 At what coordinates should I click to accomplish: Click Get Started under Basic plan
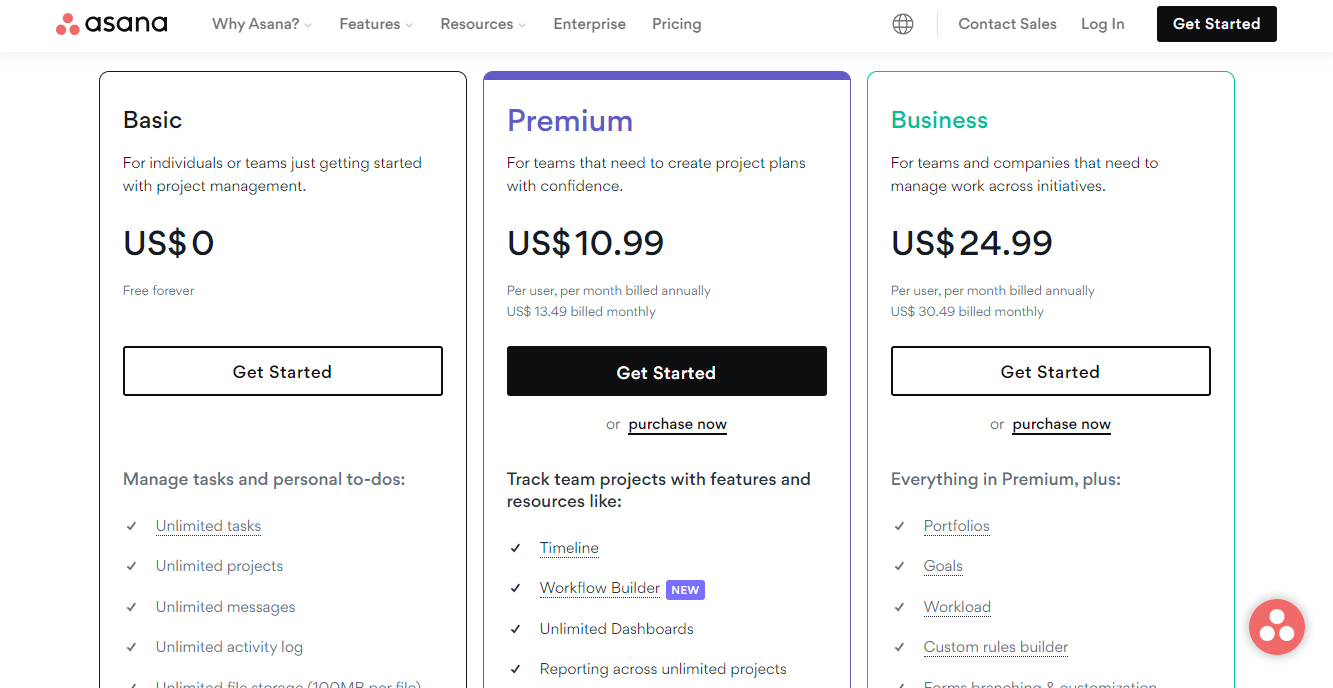[282, 372]
